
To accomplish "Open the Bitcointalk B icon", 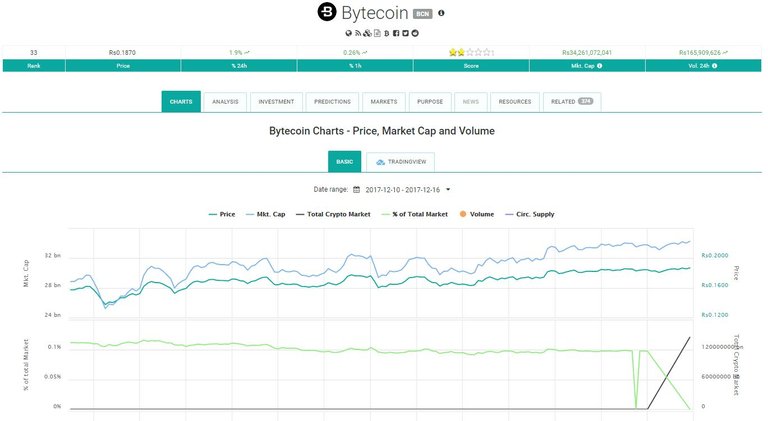I will (386, 33).
